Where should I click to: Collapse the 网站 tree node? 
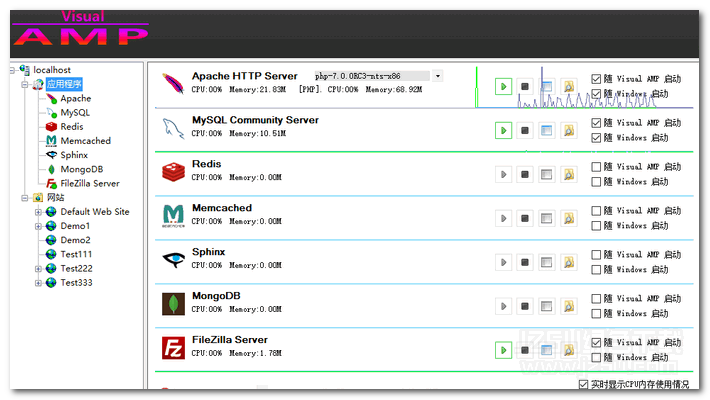pos(24,198)
